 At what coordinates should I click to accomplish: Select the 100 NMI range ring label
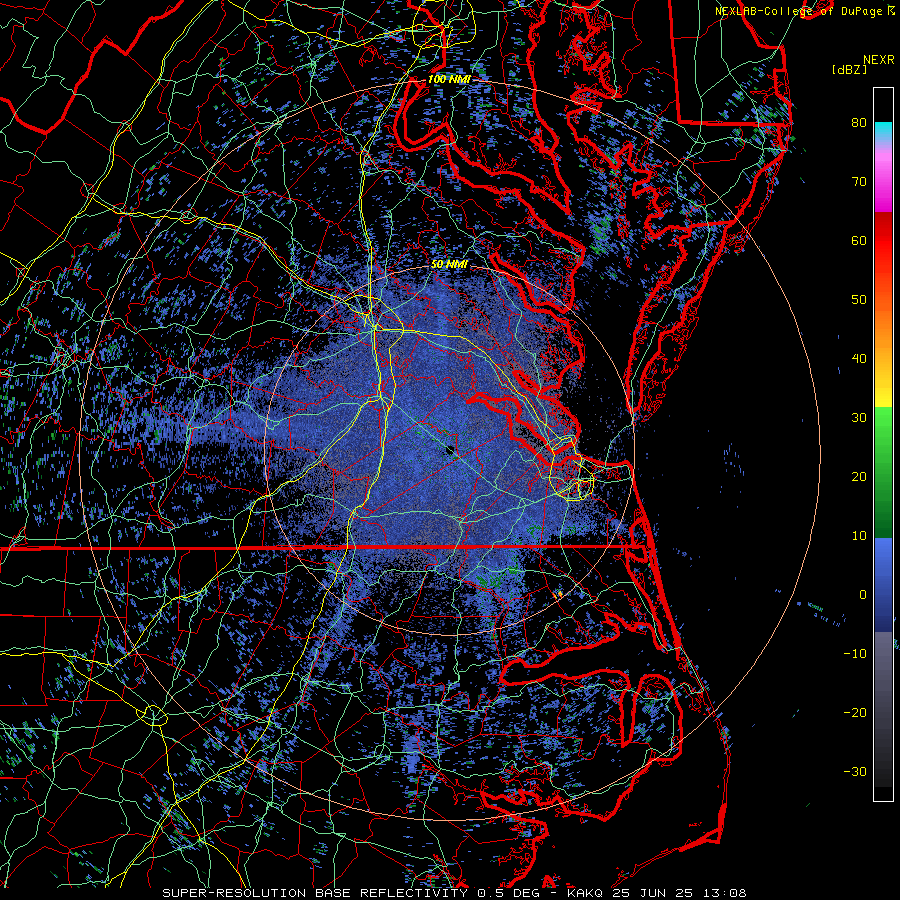[448, 79]
